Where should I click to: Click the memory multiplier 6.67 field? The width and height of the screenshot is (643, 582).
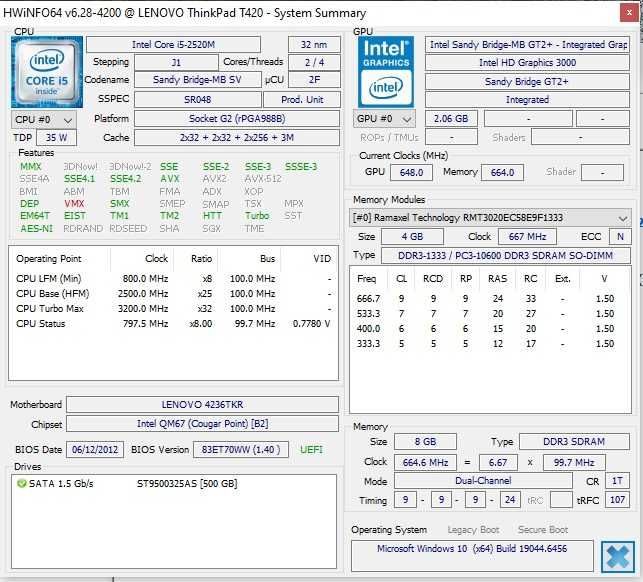498,462
